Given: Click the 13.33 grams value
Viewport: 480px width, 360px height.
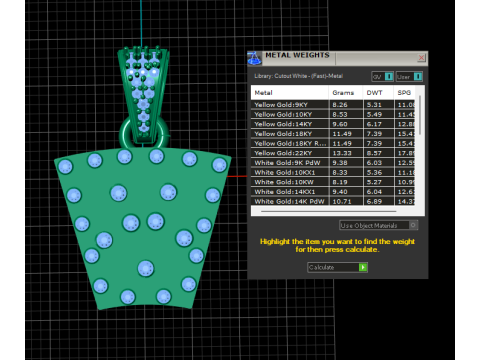Looking at the screenshot, I should coord(342,153).
